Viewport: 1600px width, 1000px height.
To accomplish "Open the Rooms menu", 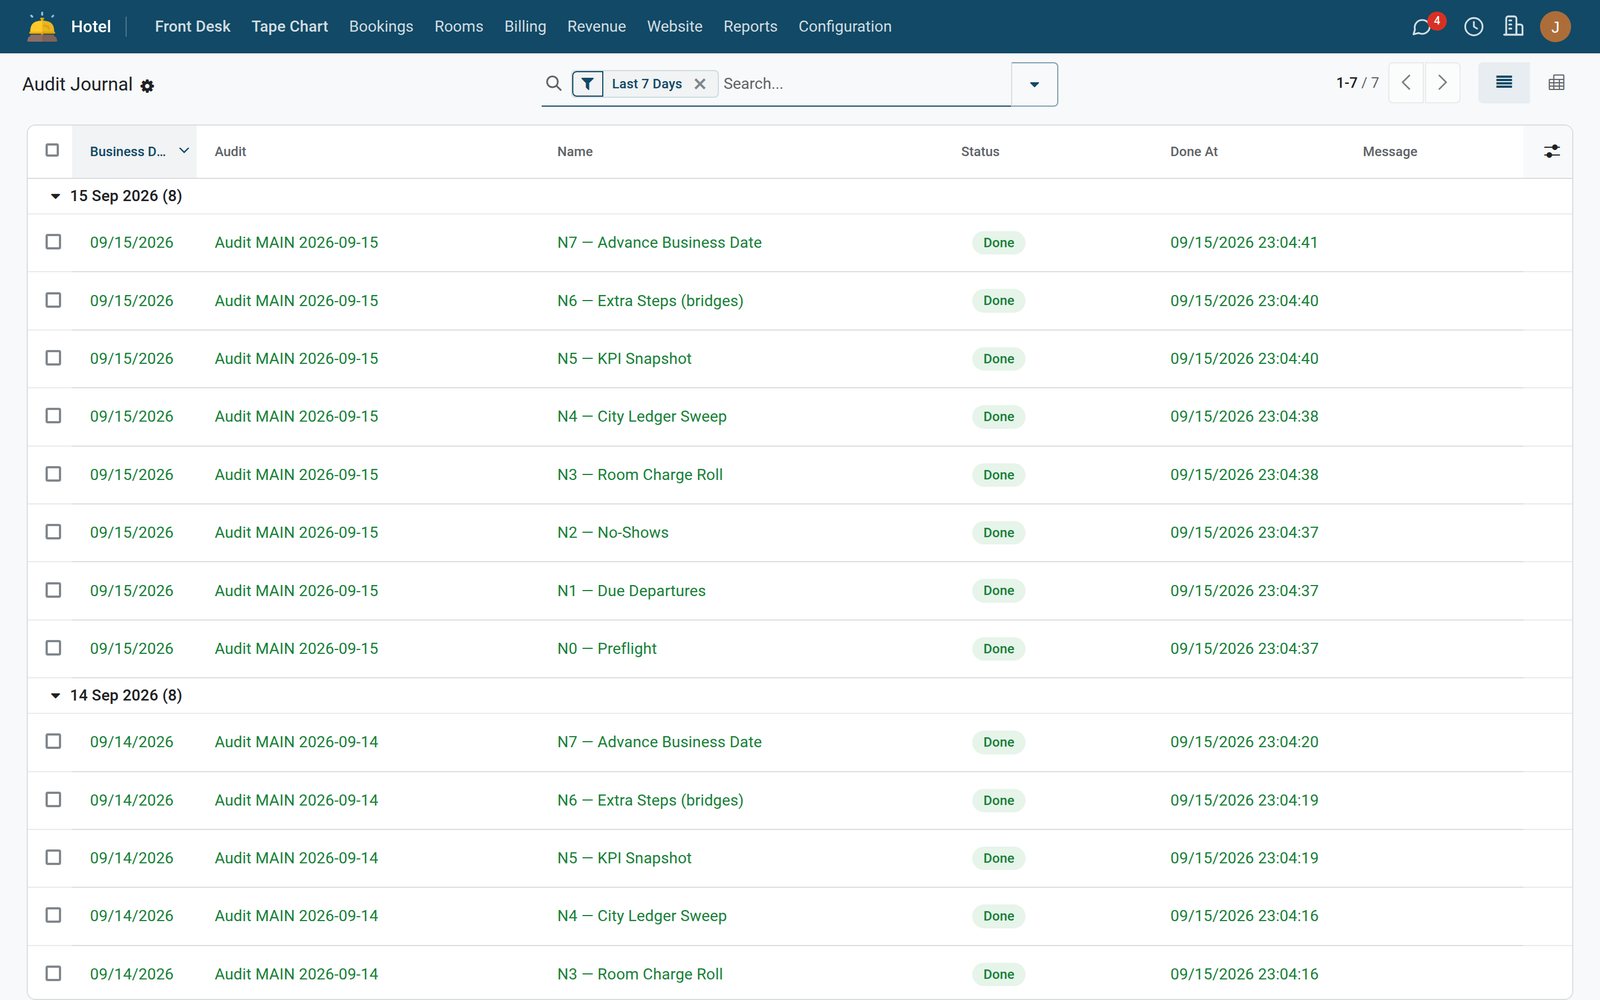I will coord(459,27).
